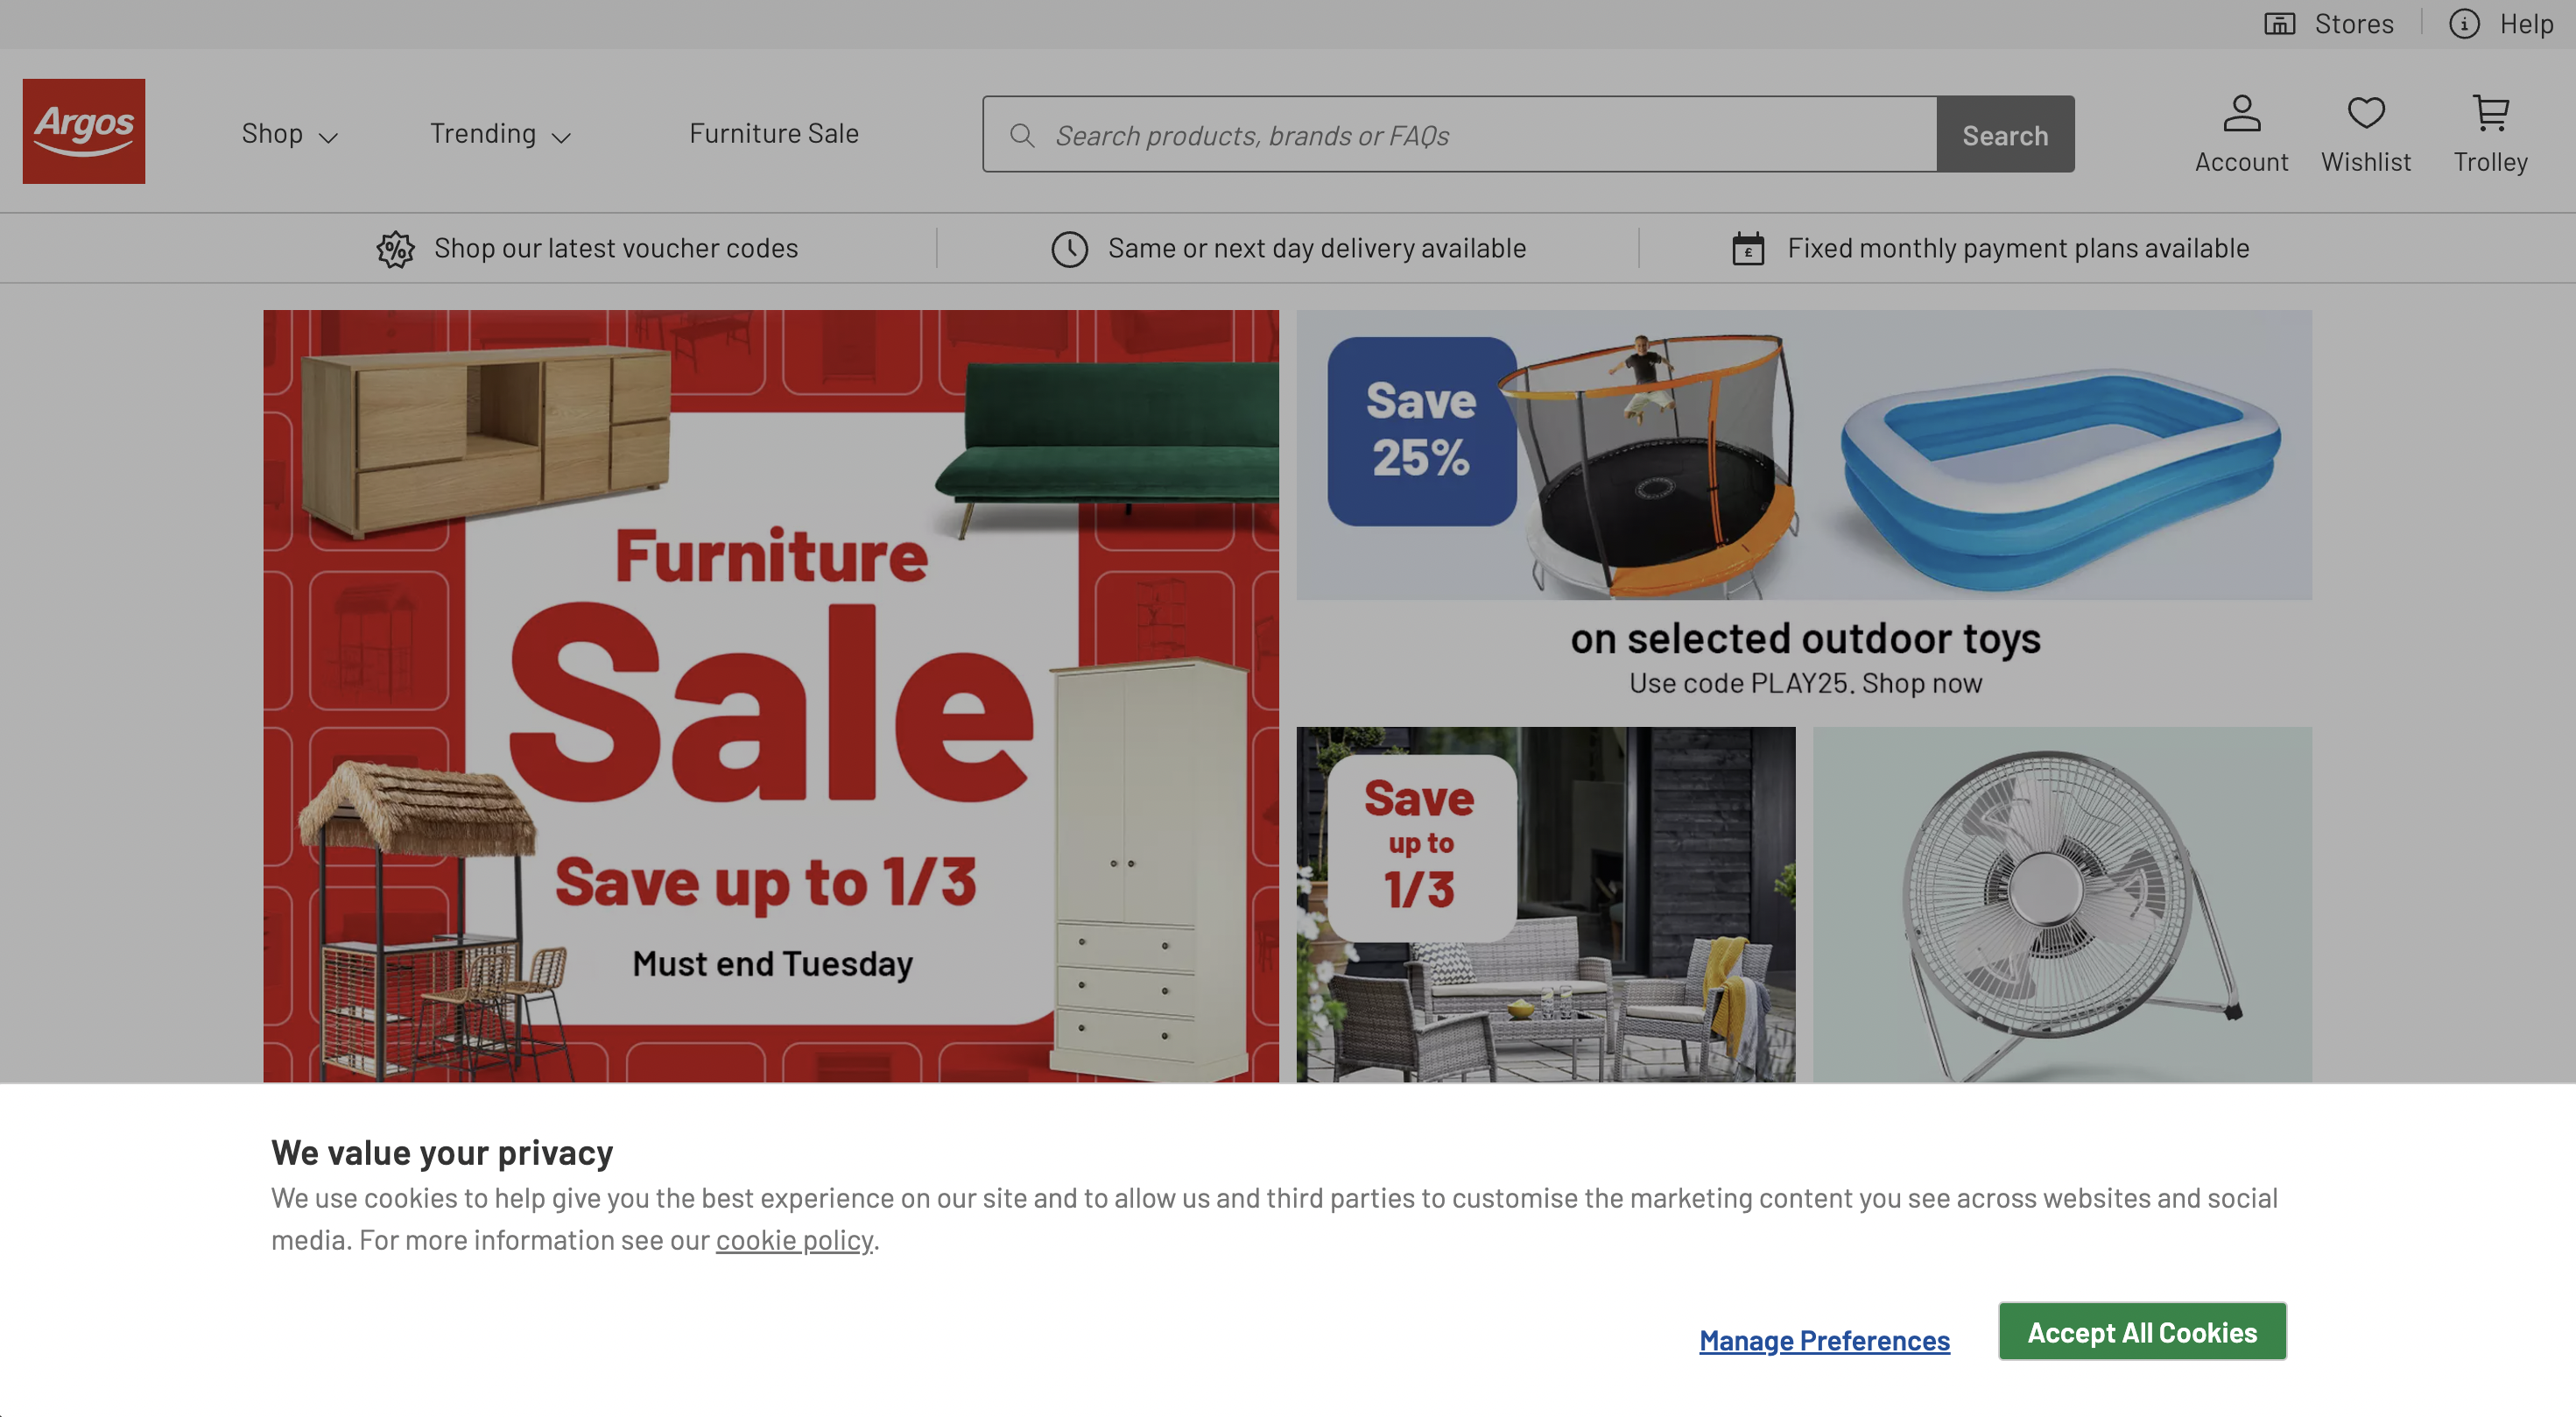The image size is (2576, 1417).
Task: Focus the search products input field
Action: pyautogui.click(x=1459, y=134)
